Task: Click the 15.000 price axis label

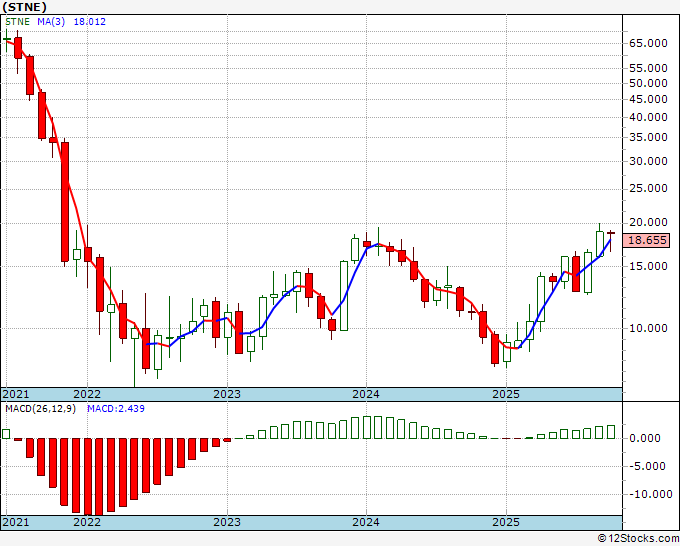Action: coord(648,266)
